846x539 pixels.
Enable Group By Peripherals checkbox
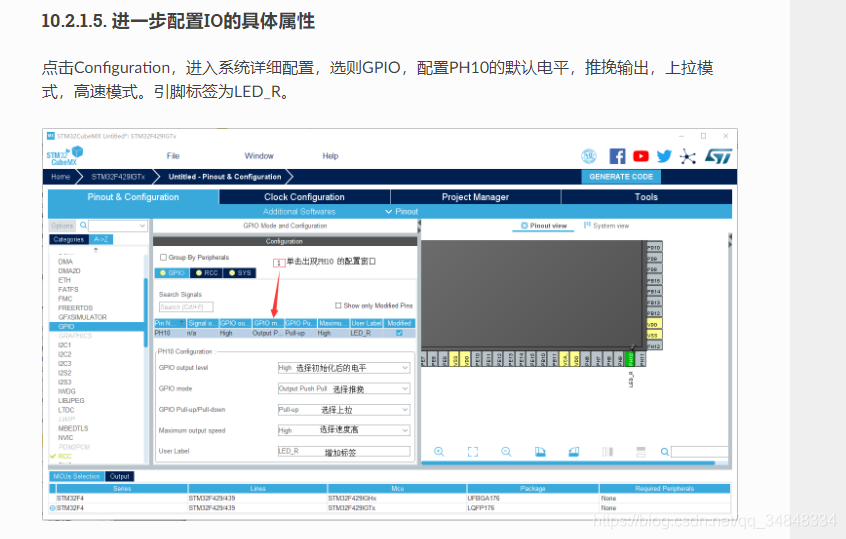click(163, 257)
